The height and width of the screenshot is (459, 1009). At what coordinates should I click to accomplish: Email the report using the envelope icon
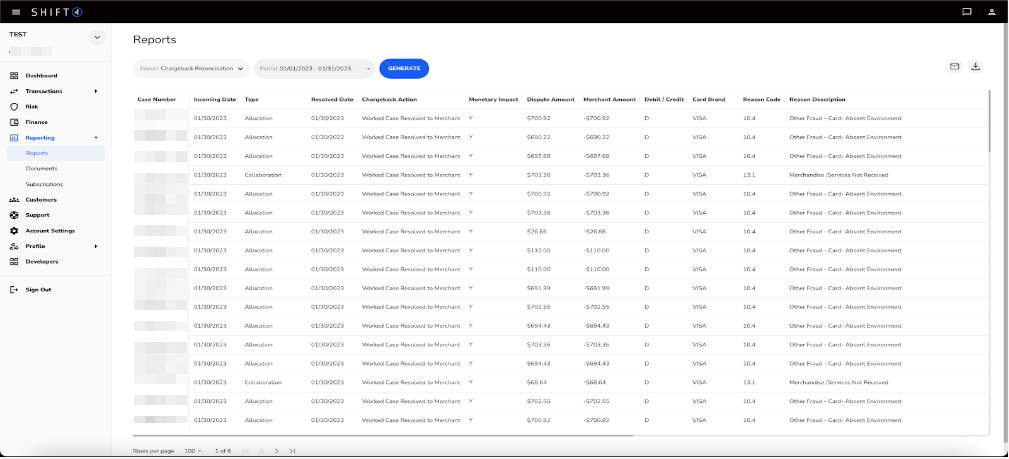pyautogui.click(x=954, y=67)
